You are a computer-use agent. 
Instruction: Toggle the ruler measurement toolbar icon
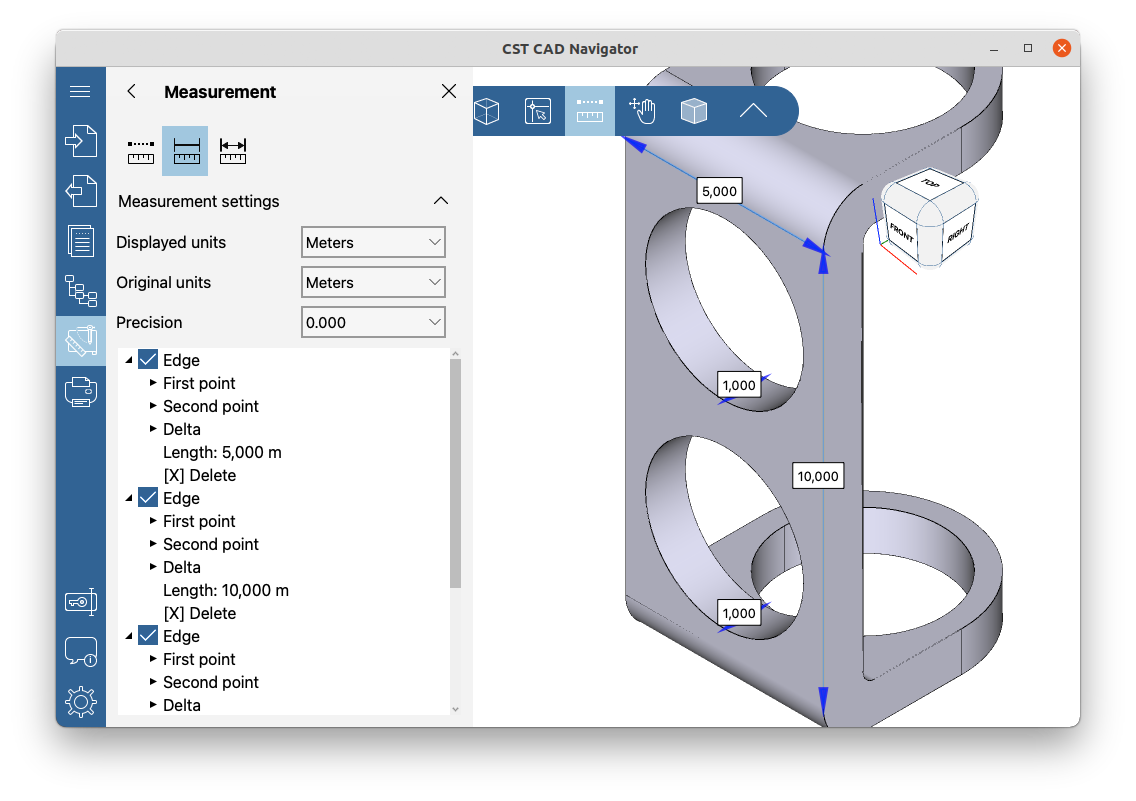(x=590, y=111)
